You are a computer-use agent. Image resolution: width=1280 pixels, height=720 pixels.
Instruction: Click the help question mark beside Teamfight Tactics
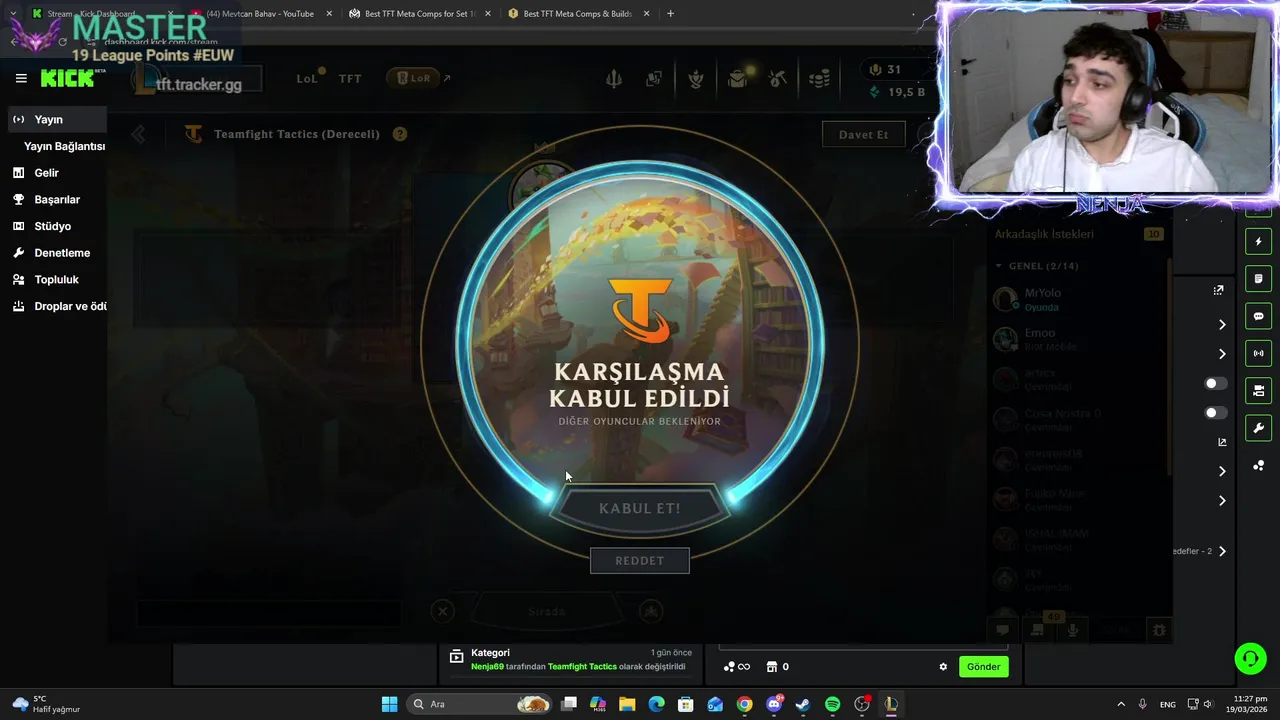(400, 134)
